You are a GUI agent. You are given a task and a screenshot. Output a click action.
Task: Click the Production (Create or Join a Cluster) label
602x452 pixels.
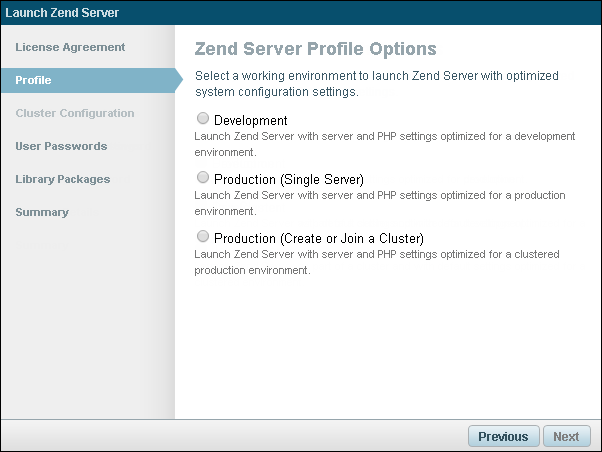(319, 239)
